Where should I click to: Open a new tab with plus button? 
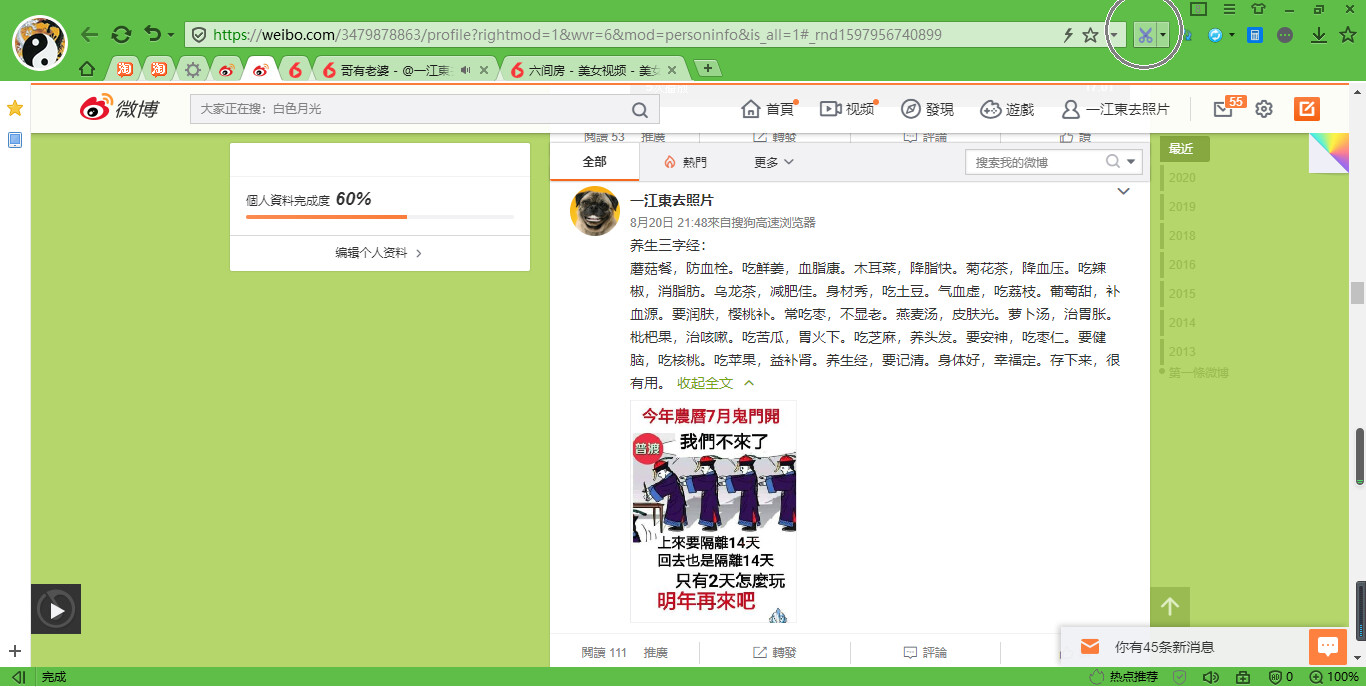[708, 68]
